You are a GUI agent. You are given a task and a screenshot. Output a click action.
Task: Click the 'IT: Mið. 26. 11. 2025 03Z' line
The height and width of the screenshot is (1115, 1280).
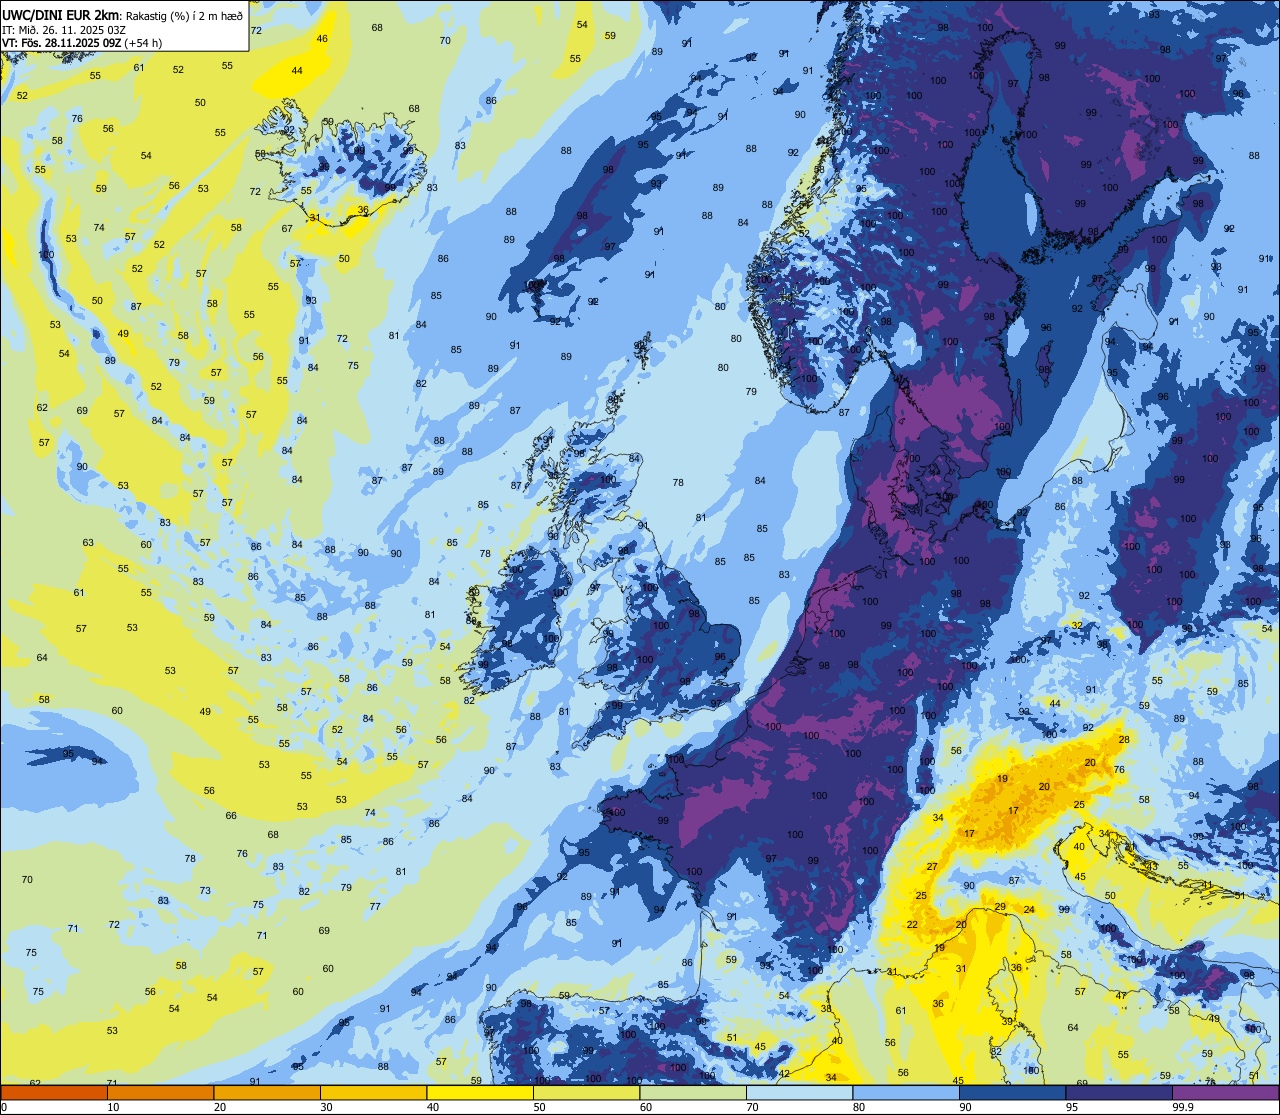63,29
